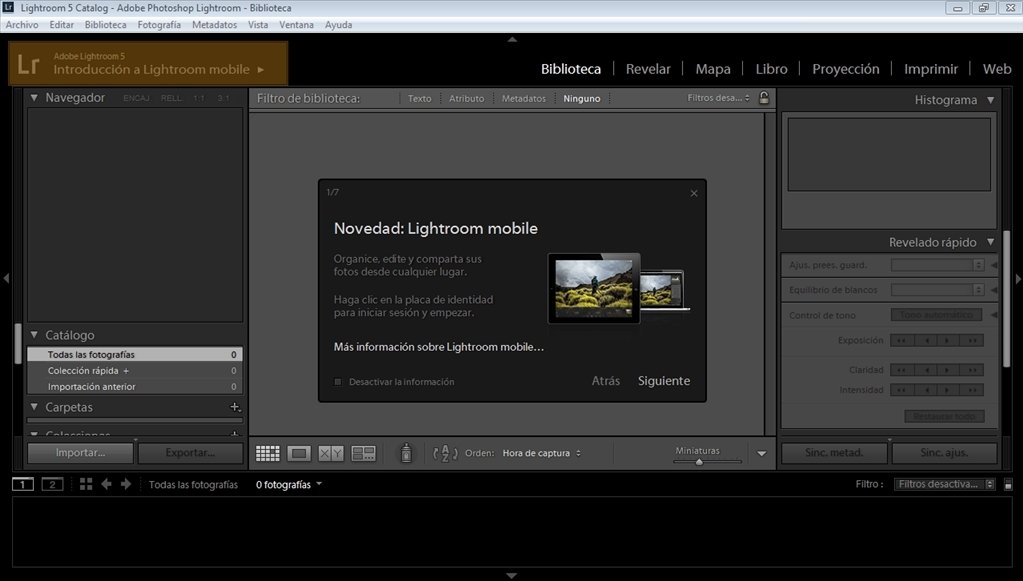Click the Sinc. metad. button
This screenshot has width=1023, height=581.
[834, 453]
